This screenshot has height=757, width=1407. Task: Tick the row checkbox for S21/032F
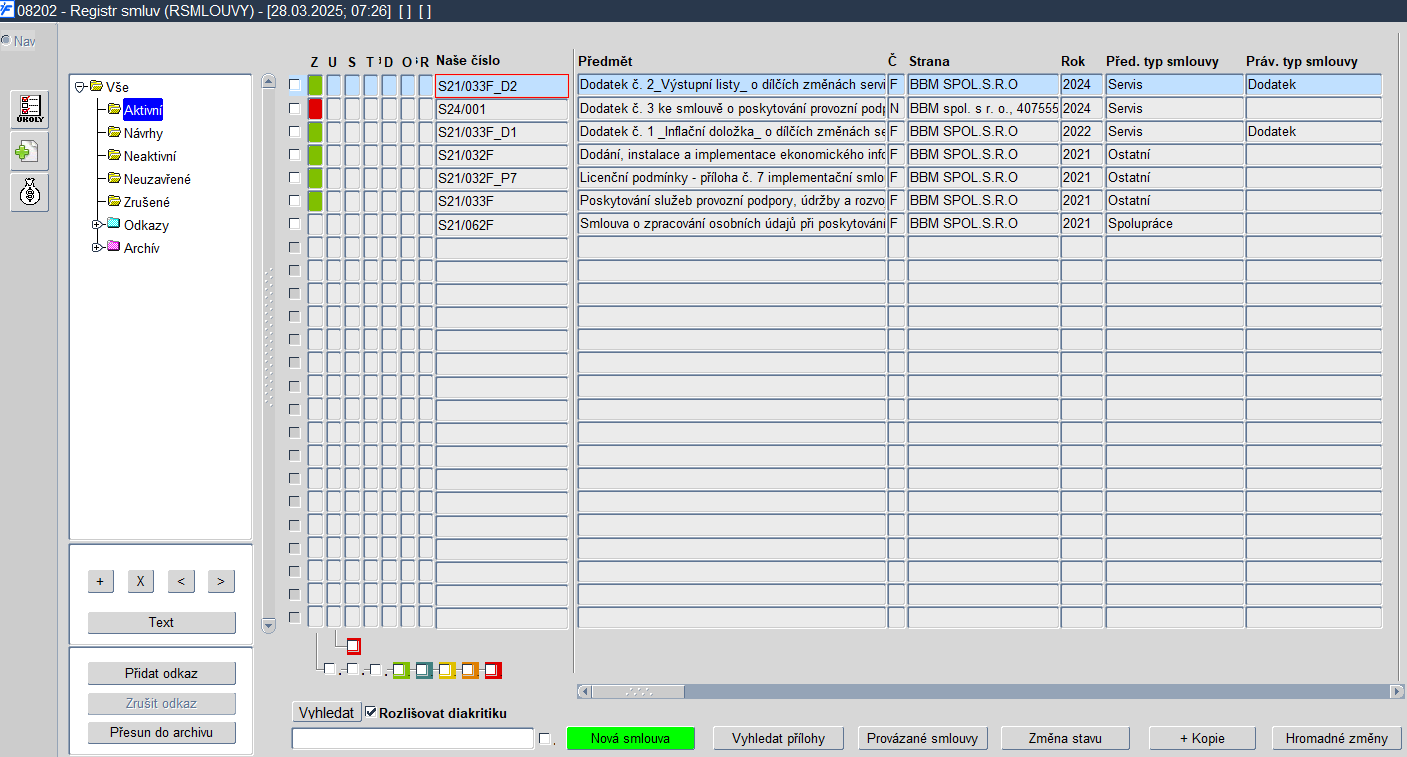coord(294,154)
